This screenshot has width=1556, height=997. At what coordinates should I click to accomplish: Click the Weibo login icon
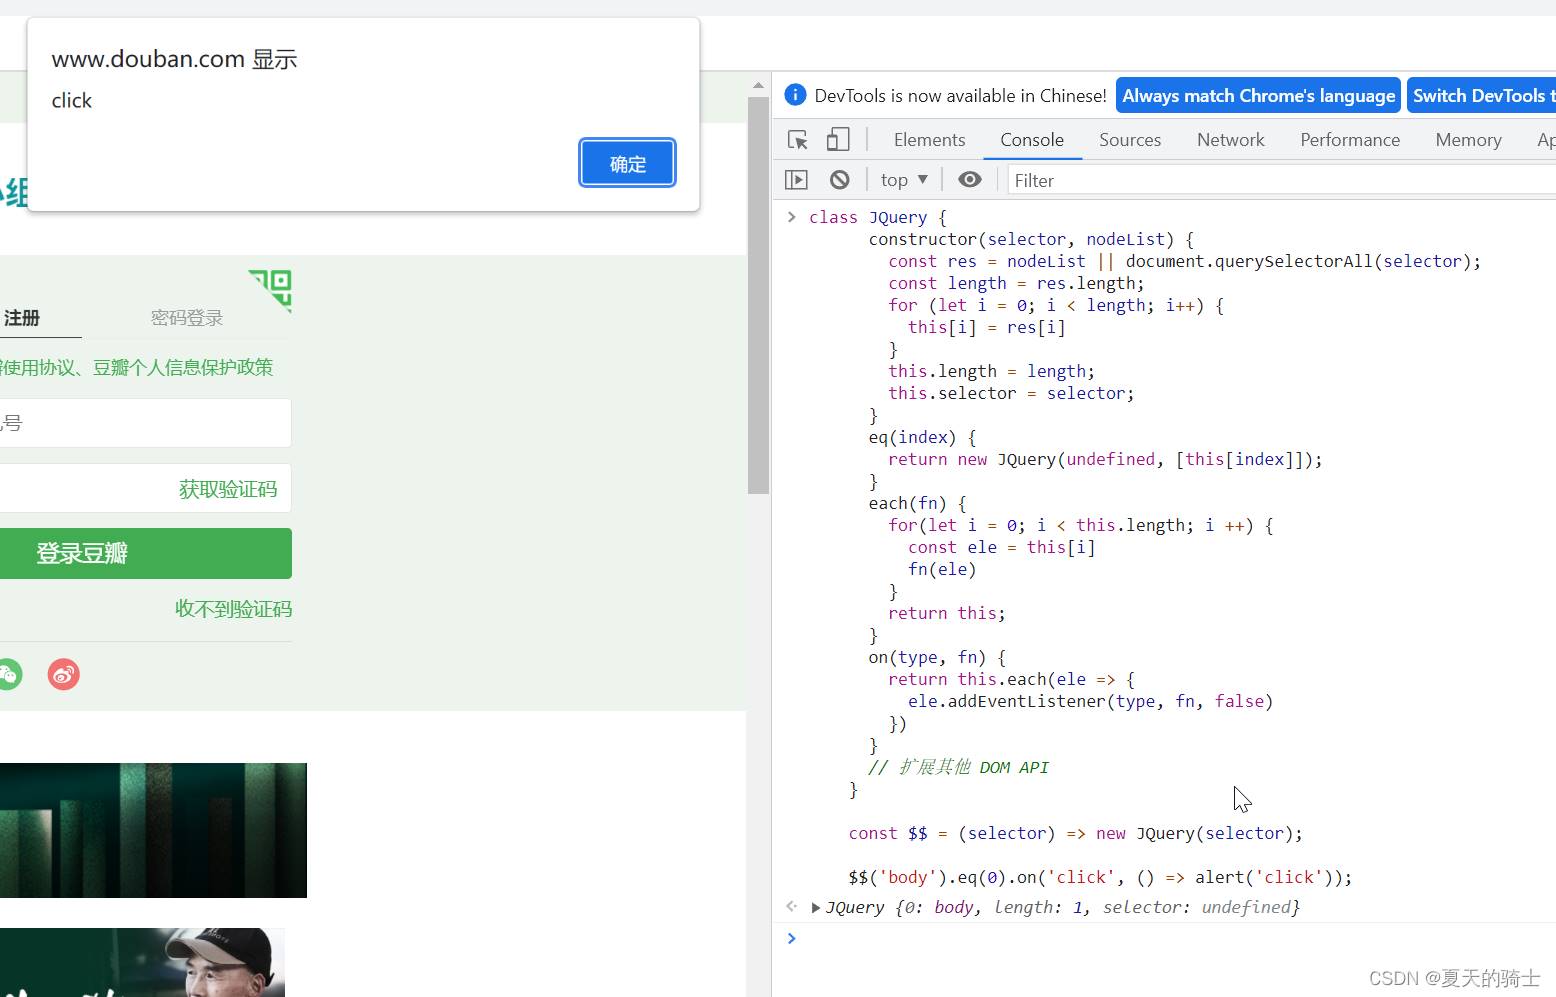pos(64,674)
